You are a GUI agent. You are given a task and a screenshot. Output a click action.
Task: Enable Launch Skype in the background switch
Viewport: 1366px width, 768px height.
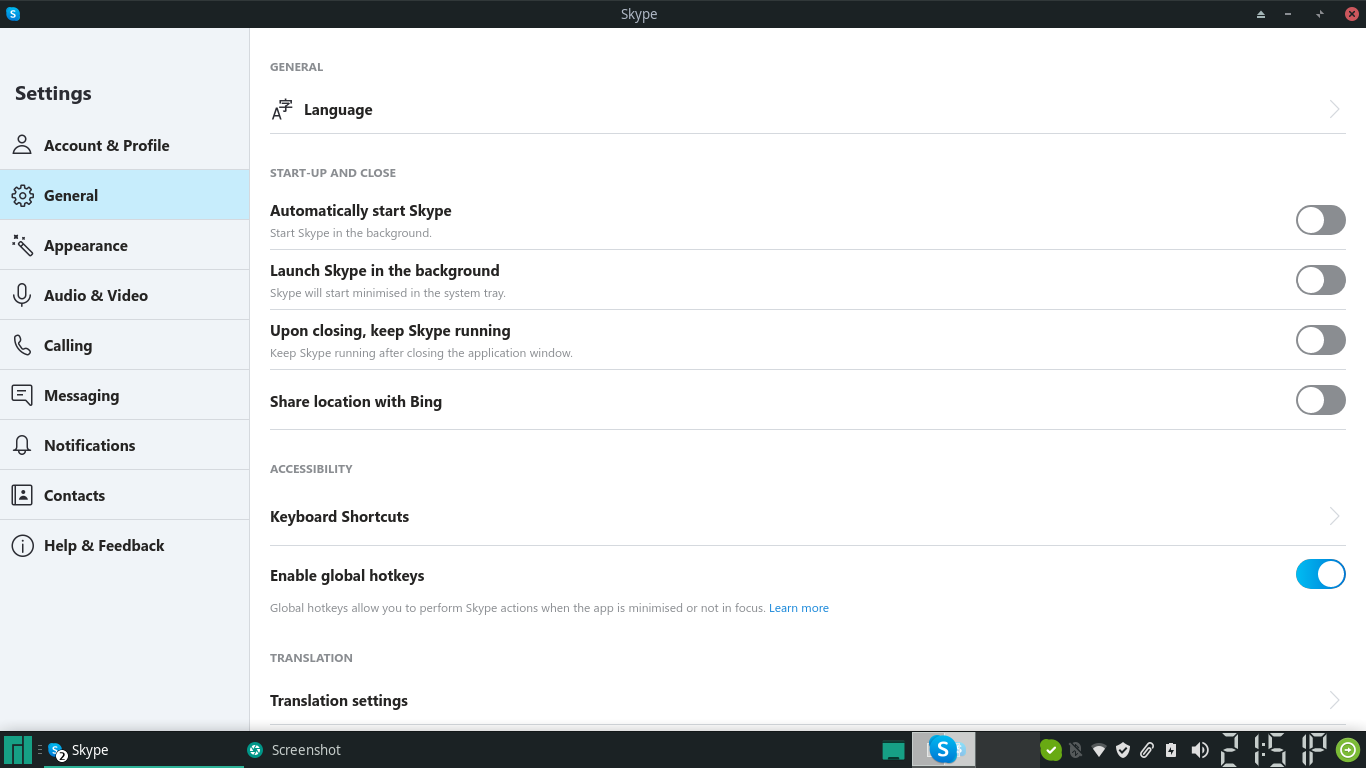pyautogui.click(x=1321, y=280)
